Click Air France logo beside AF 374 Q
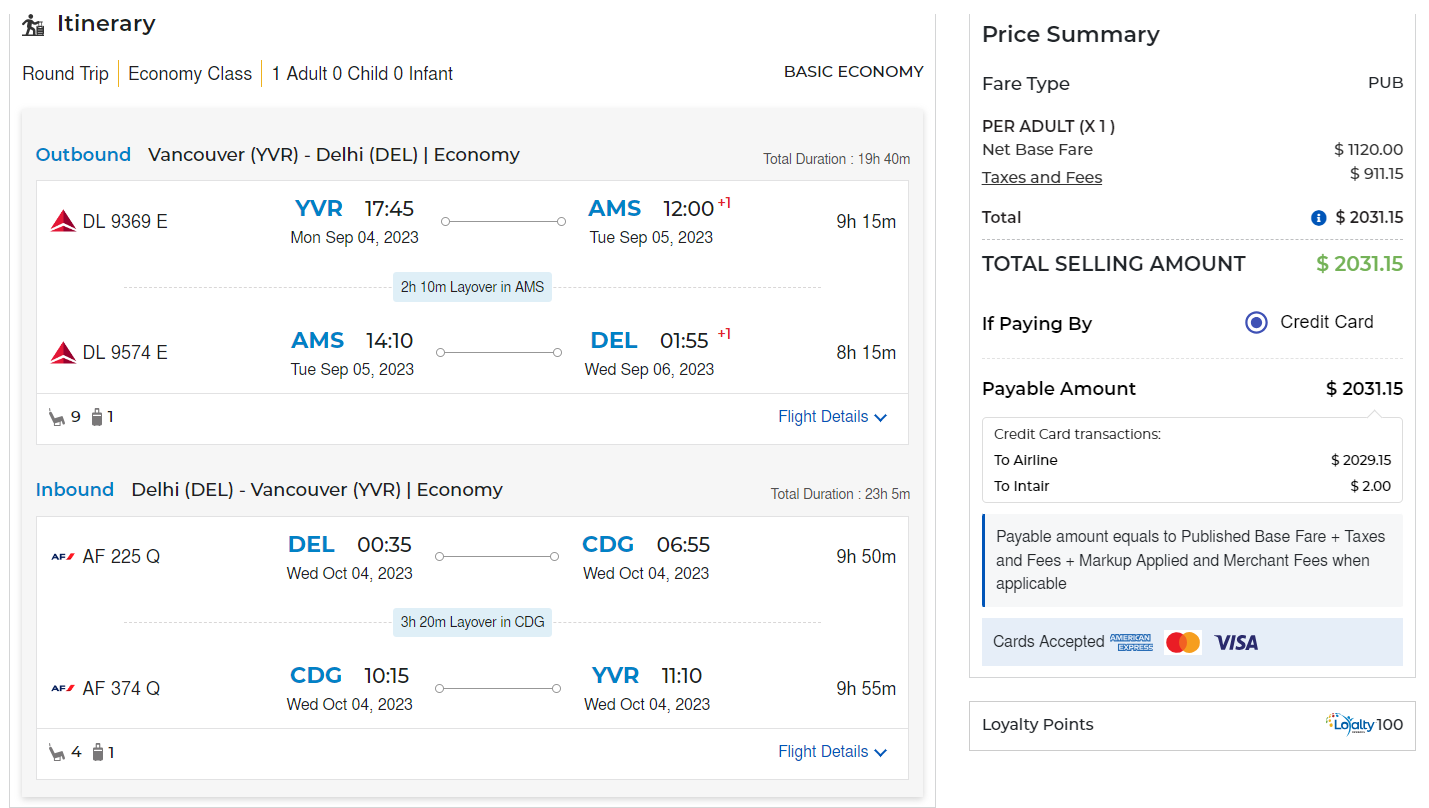Screen dimensions: 1429x808 tap(63, 688)
